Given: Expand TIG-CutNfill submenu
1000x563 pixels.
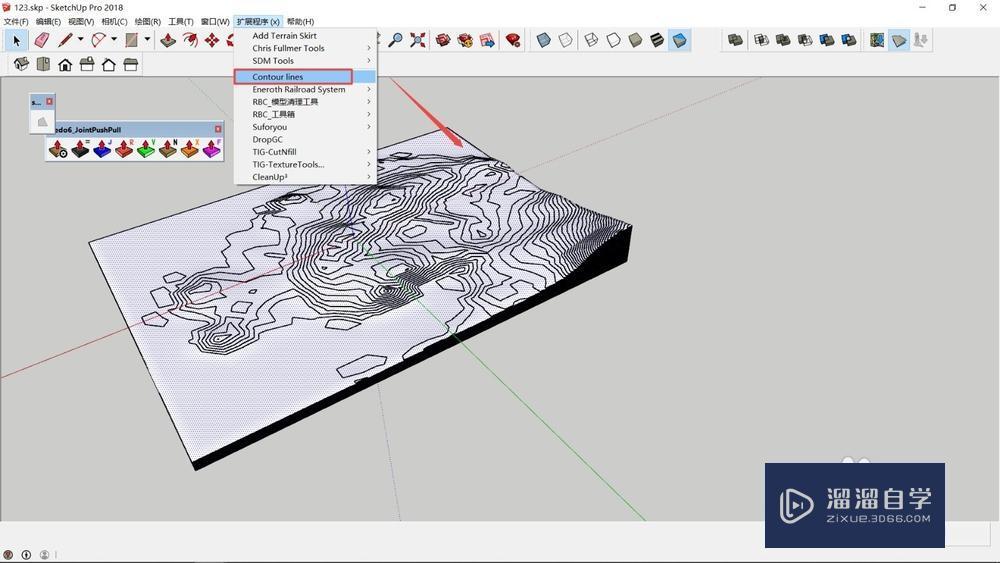Looking at the screenshot, I should (305, 152).
